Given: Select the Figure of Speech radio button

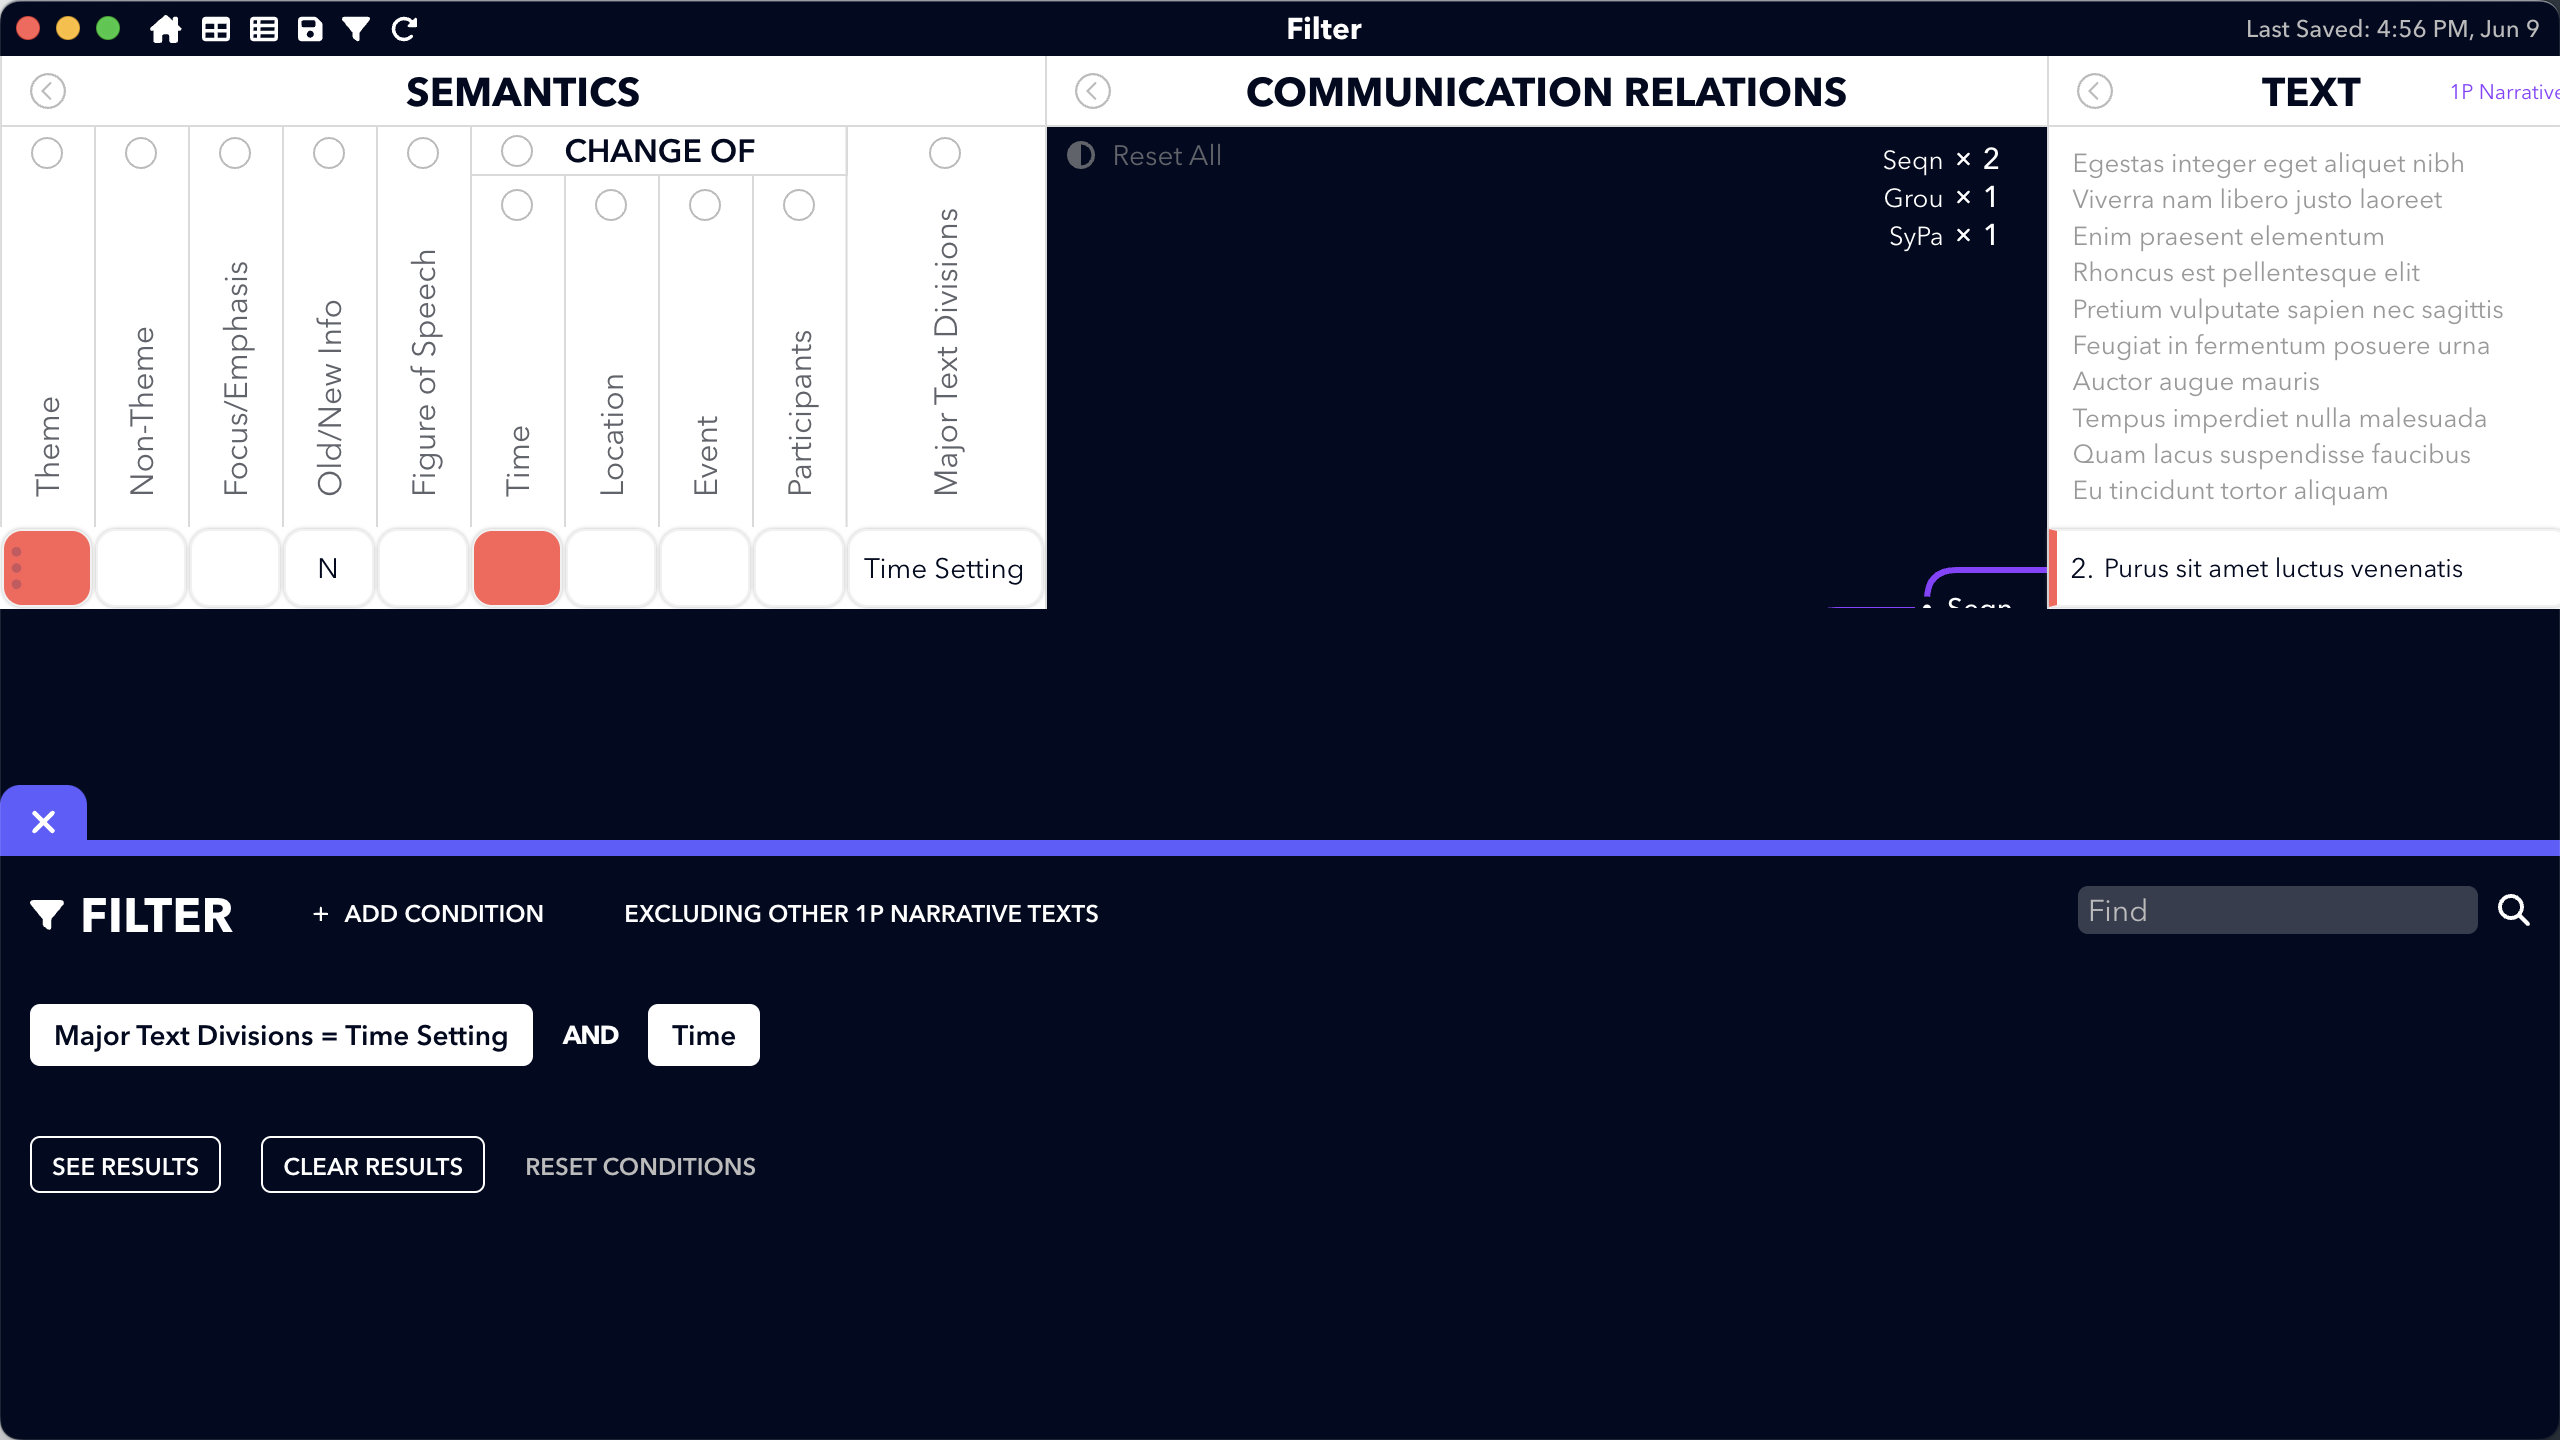Looking at the screenshot, I should pyautogui.click(x=423, y=153).
